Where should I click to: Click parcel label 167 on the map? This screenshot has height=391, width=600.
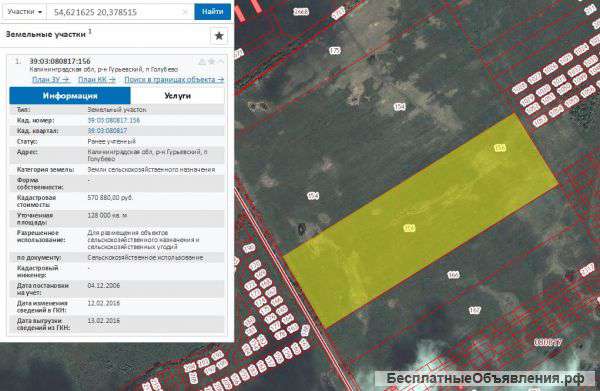click(x=474, y=310)
